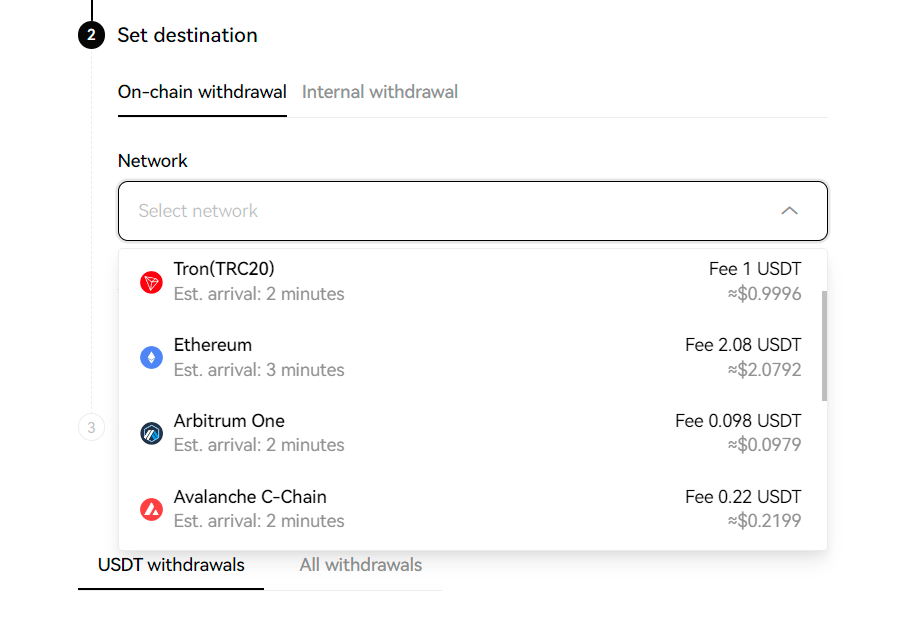
Task: Click the Arbitrum One logo icon
Action: point(151,433)
